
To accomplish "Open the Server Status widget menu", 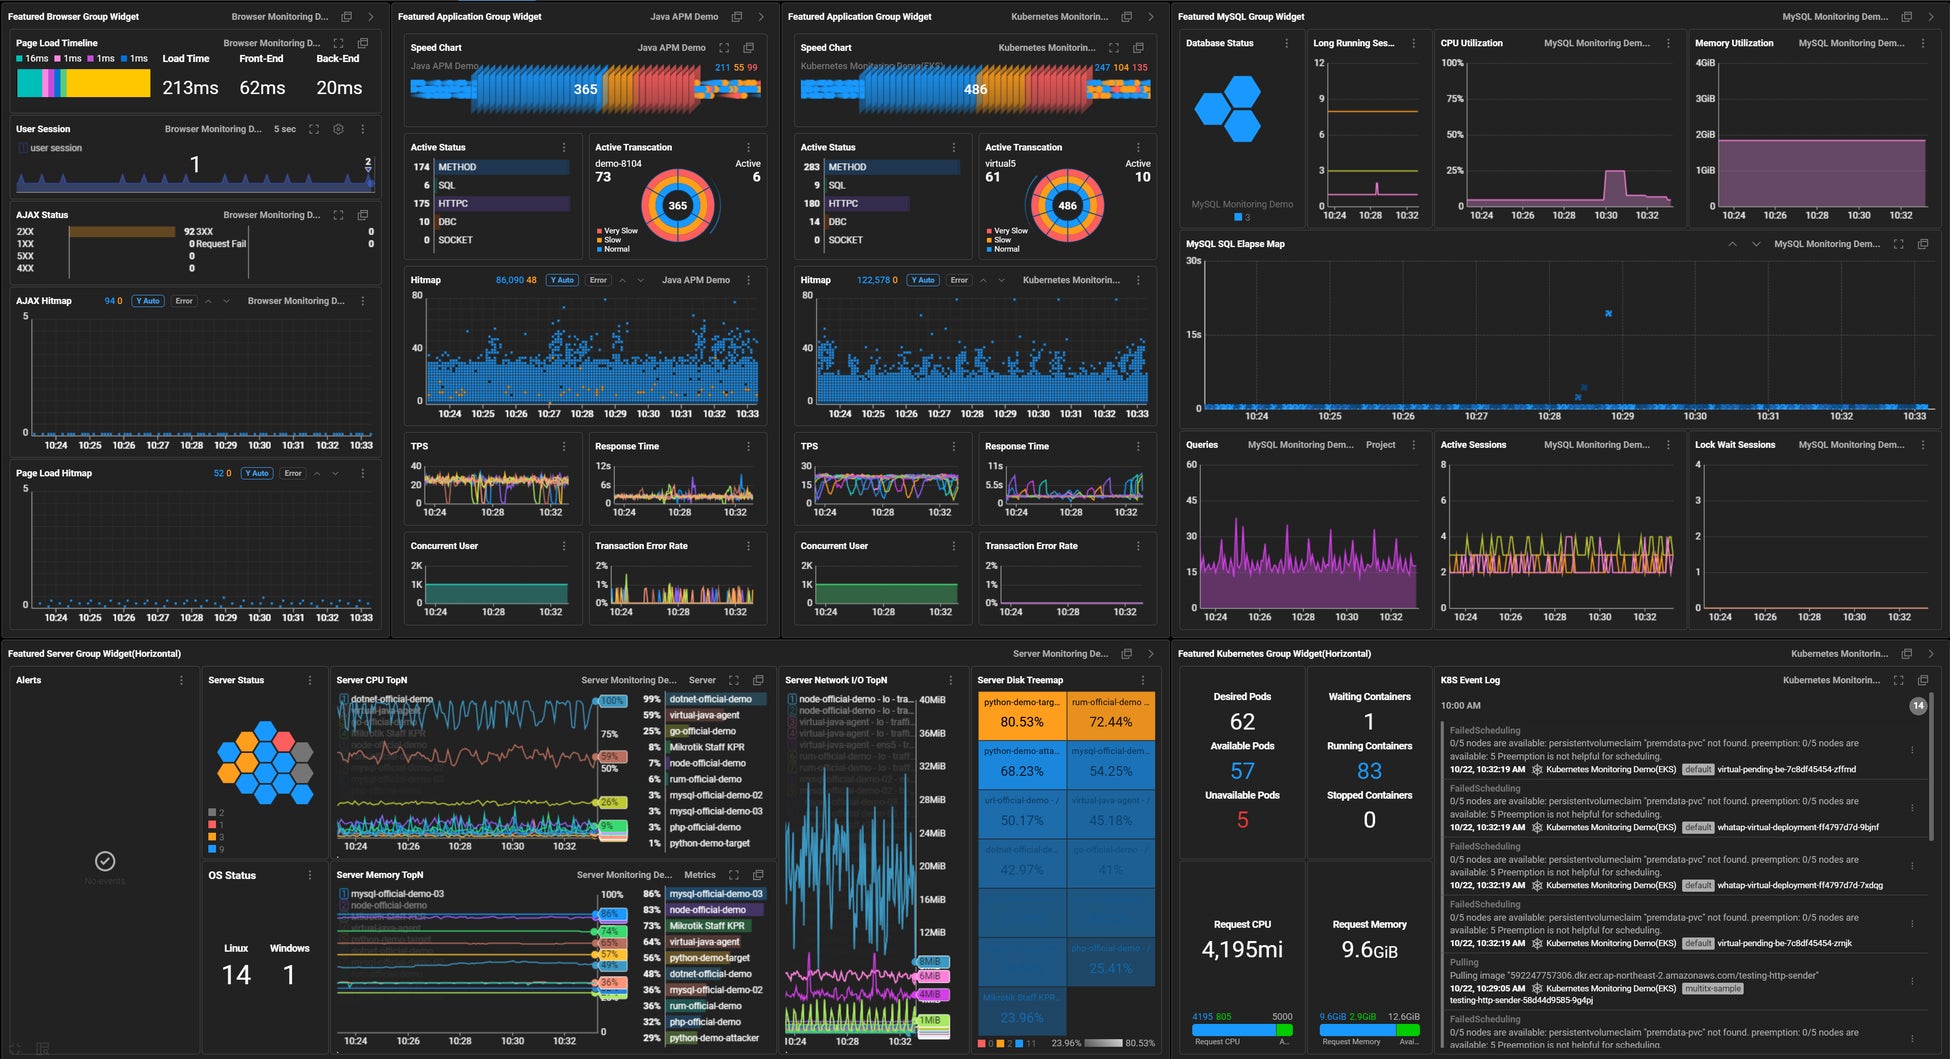I will click(310, 680).
